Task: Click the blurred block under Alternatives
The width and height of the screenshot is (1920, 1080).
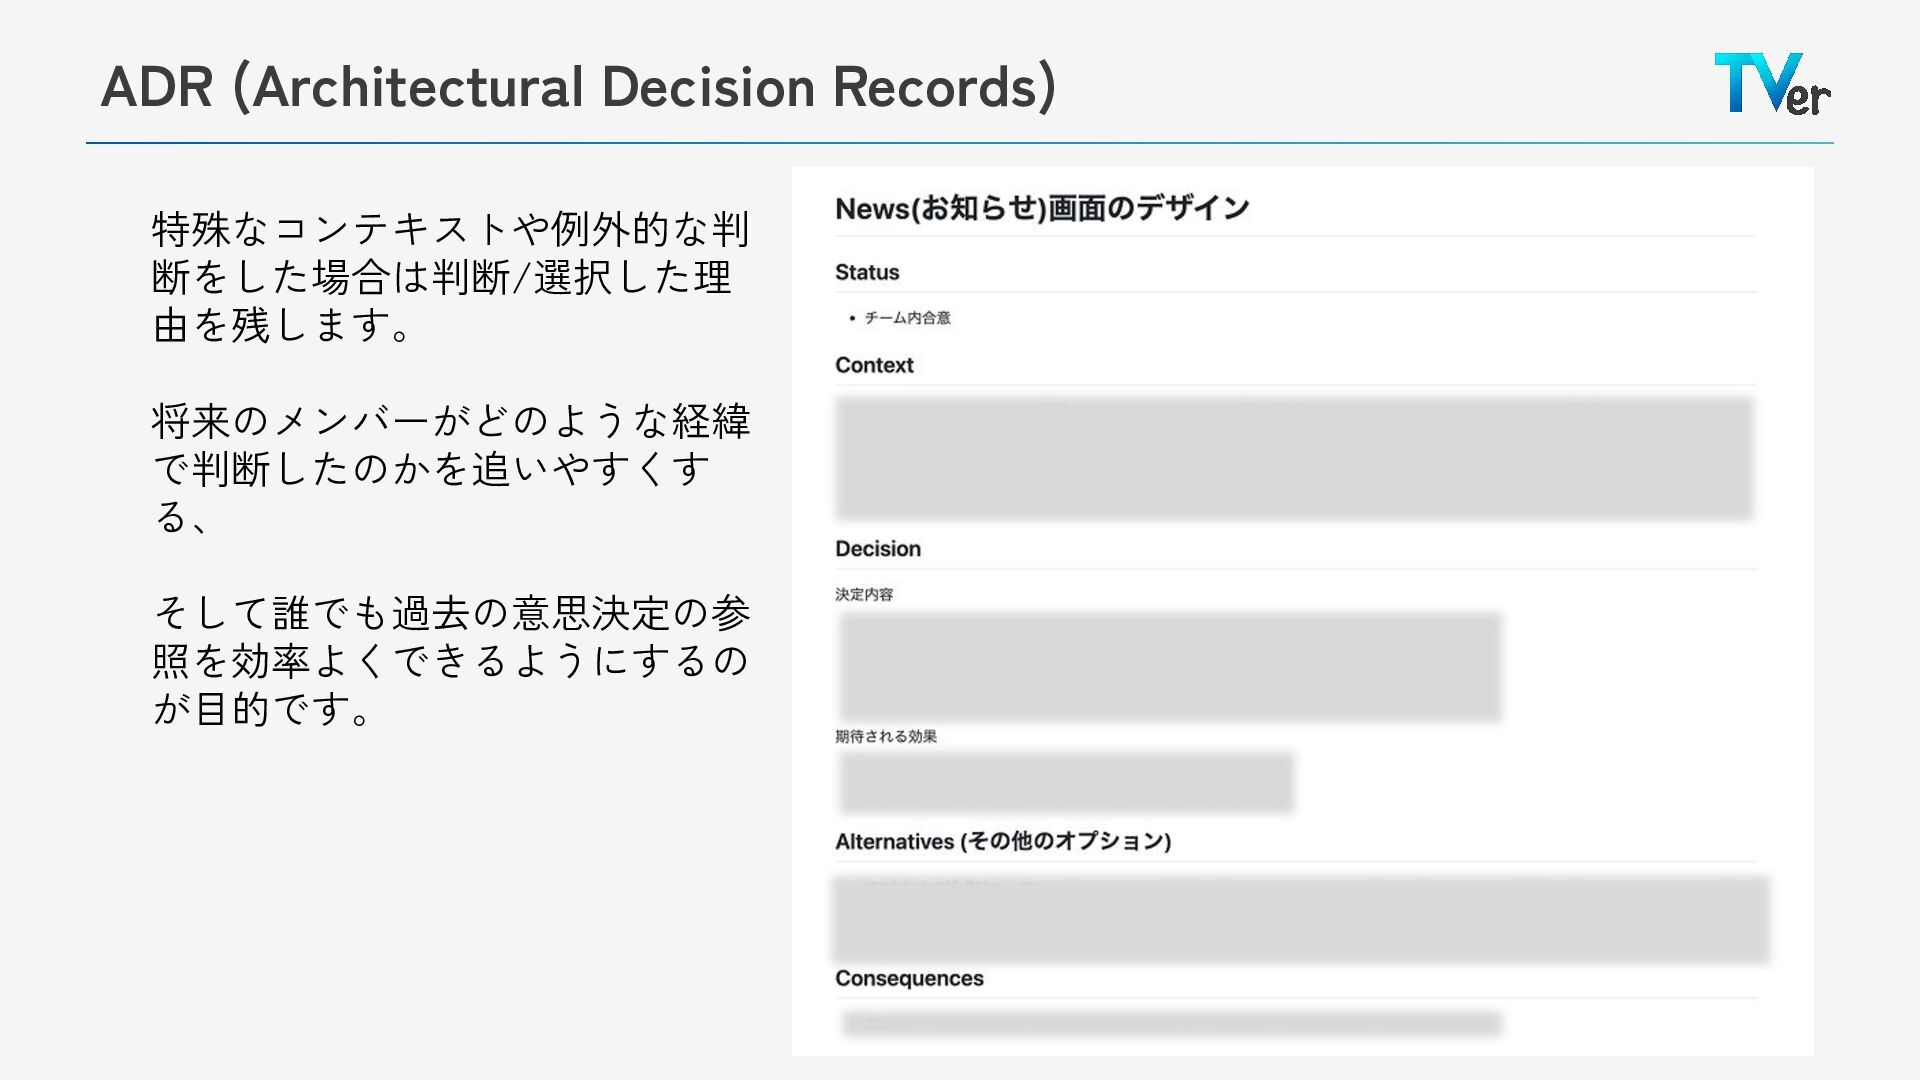Action: [x=1300, y=919]
